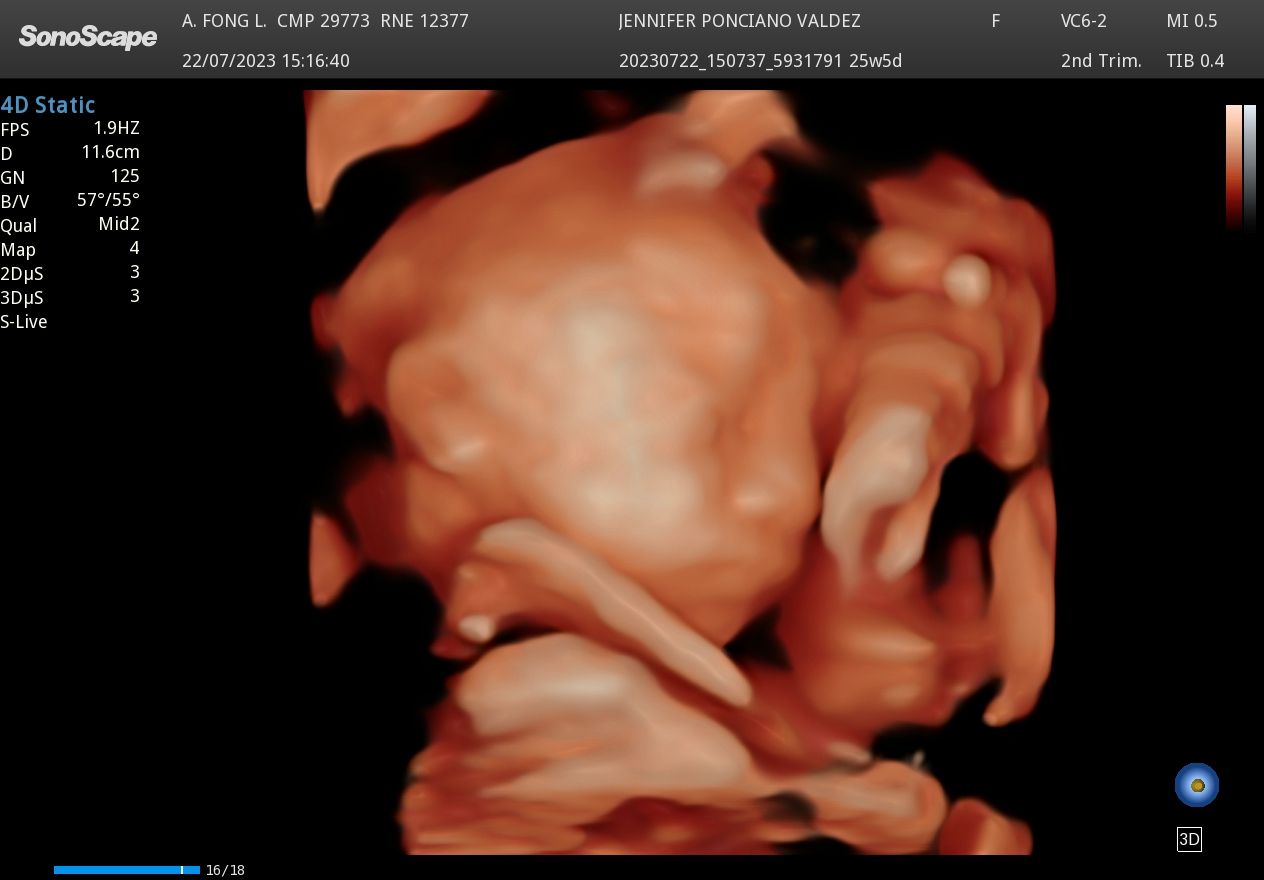Click the exam date and time
The height and width of the screenshot is (880, 1264).
point(266,61)
